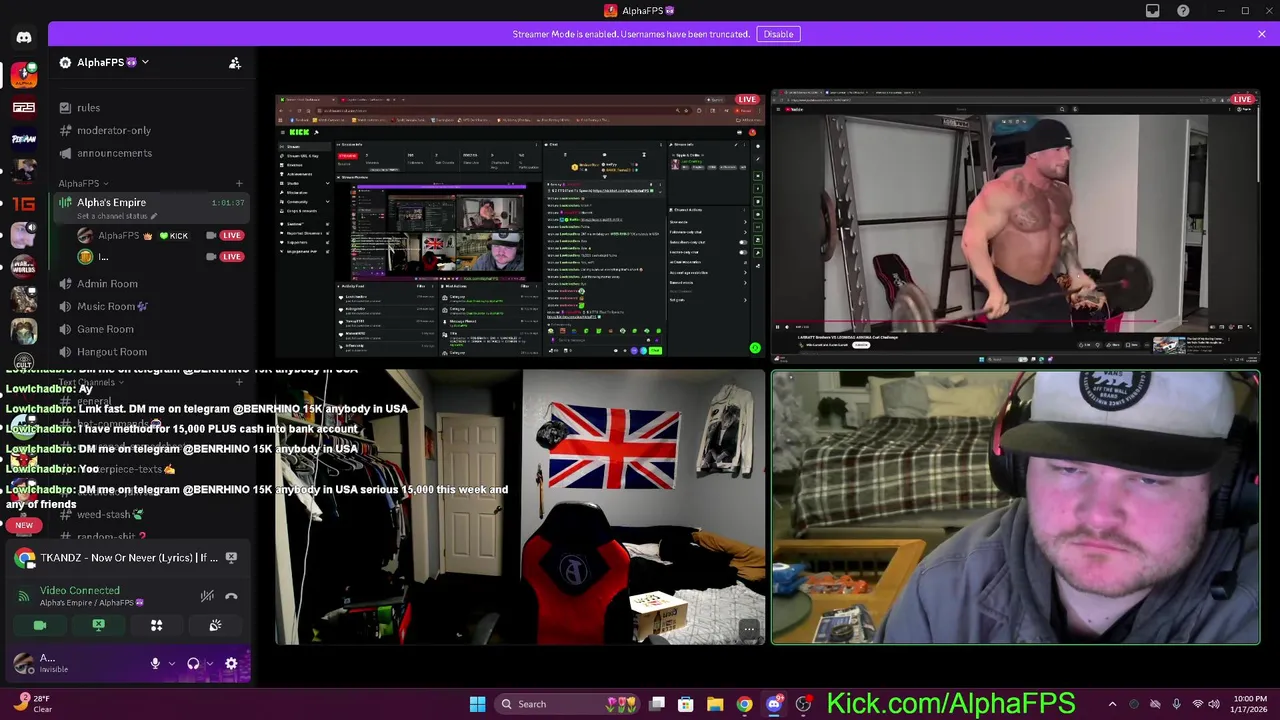Open headphone output options arrow

[x=209, y=663]
